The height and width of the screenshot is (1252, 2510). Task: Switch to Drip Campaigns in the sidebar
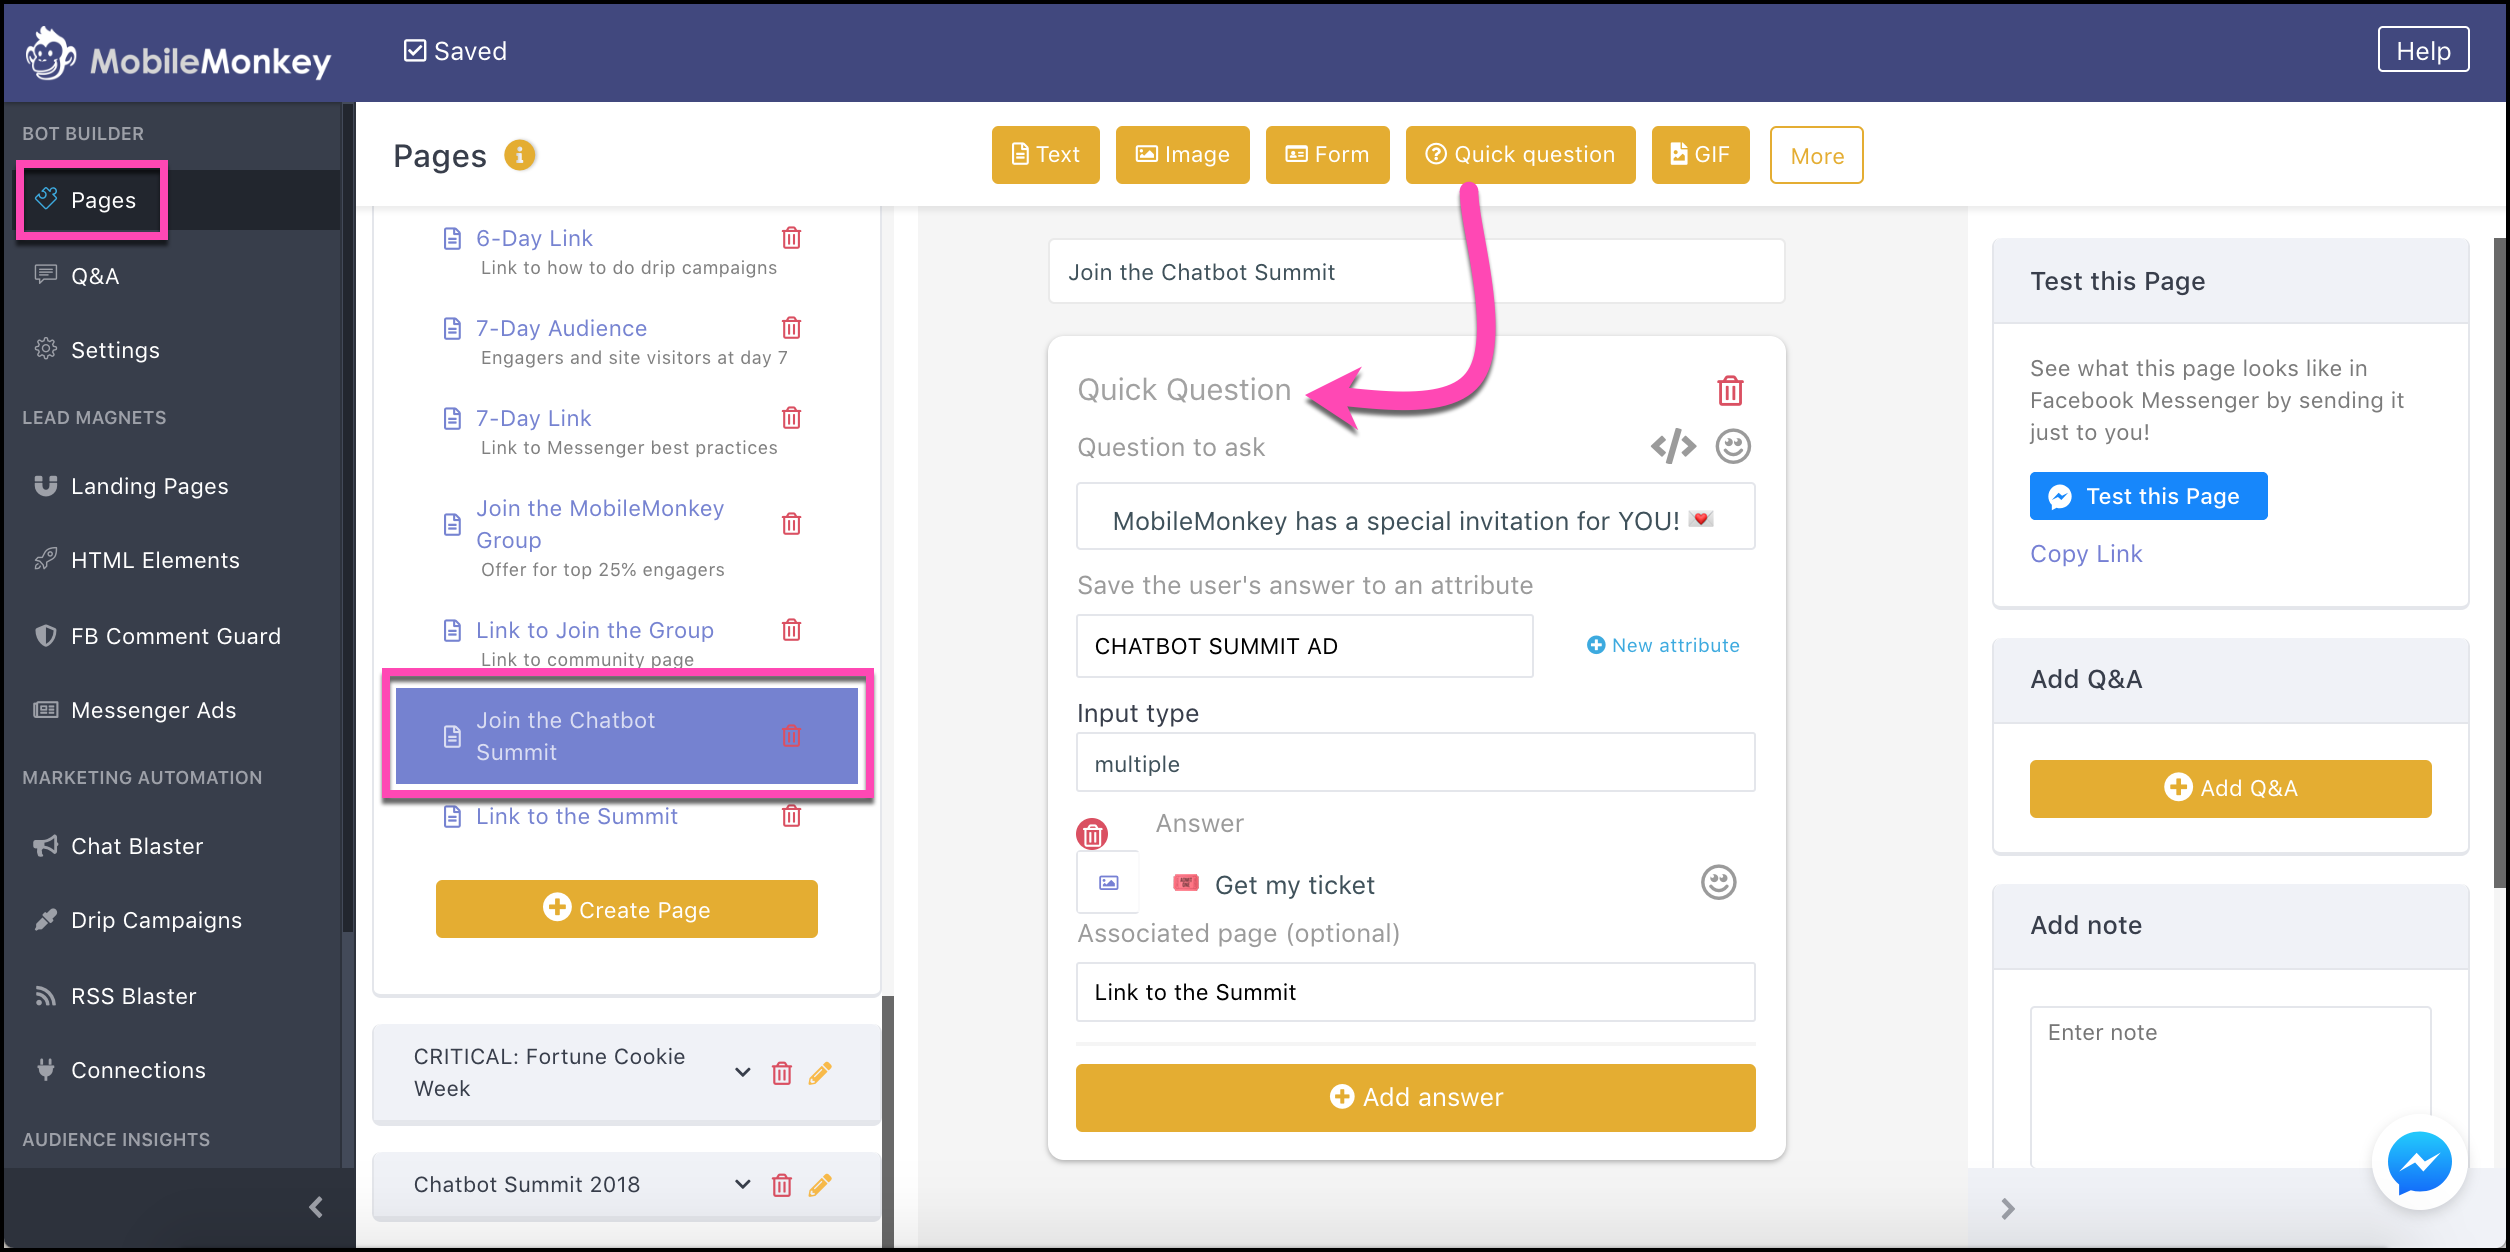coord(156,920)
